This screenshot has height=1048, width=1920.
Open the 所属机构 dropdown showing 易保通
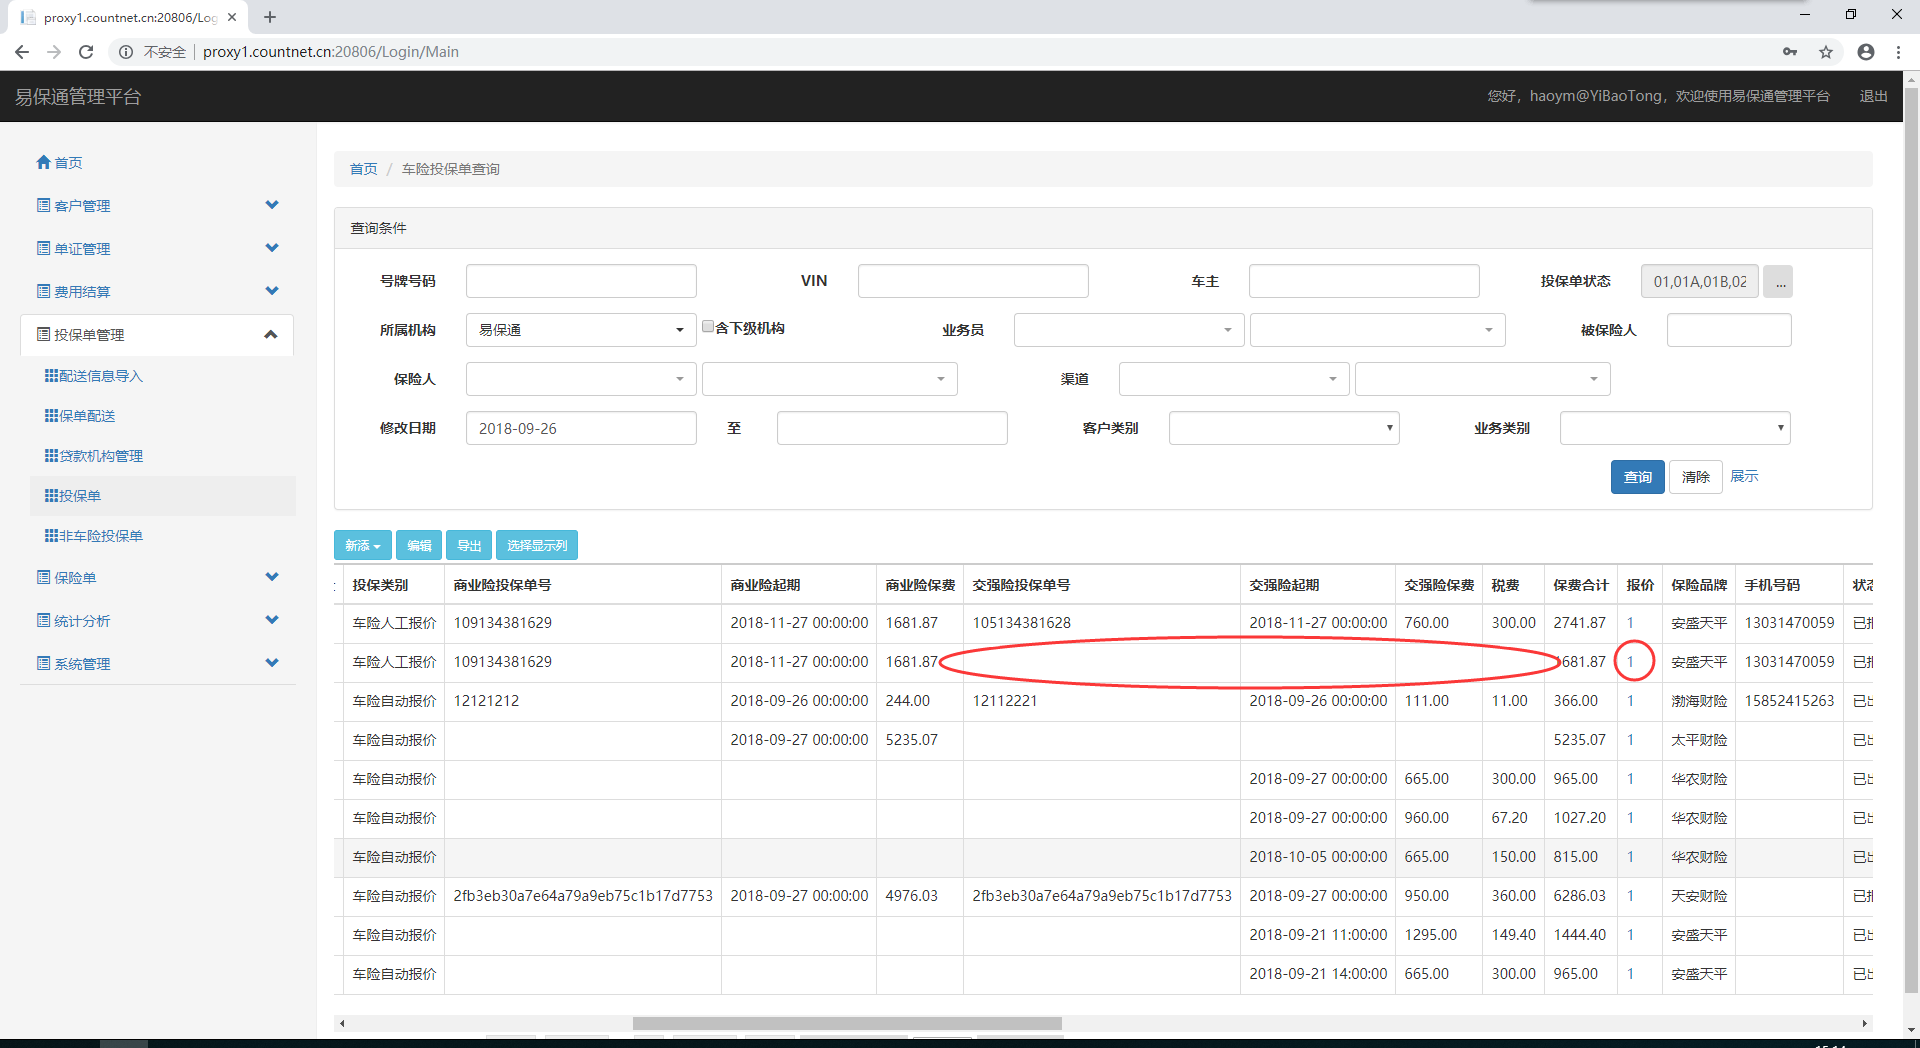(x=580, y=330)
